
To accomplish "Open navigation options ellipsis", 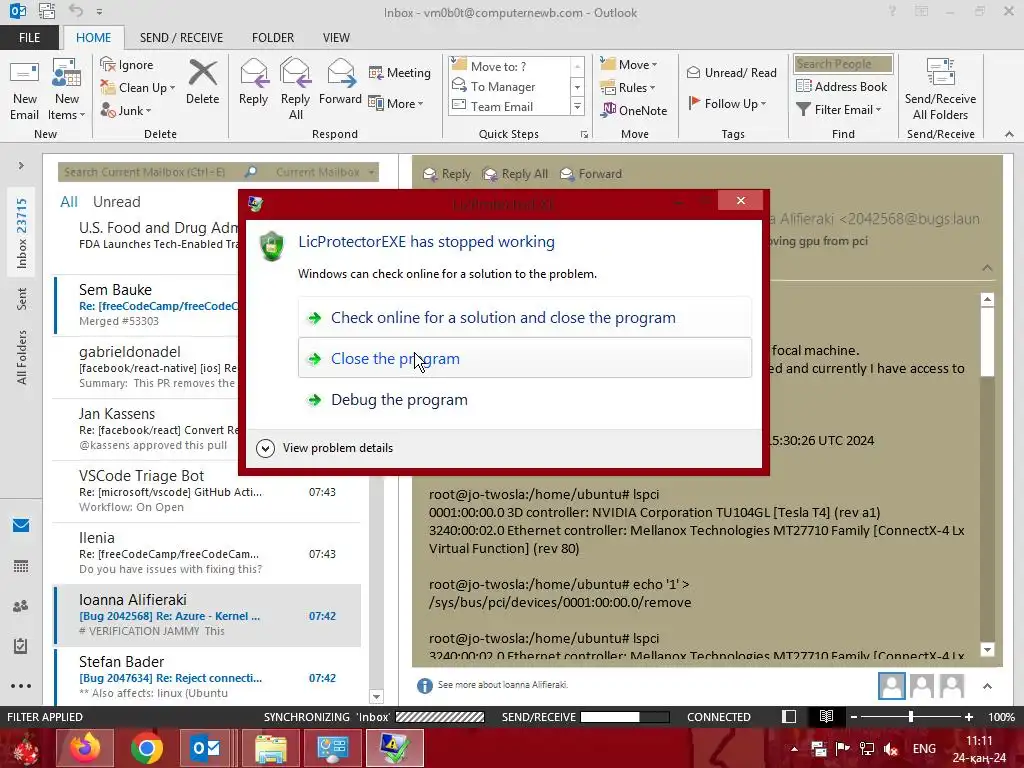I will pos(21,686).
